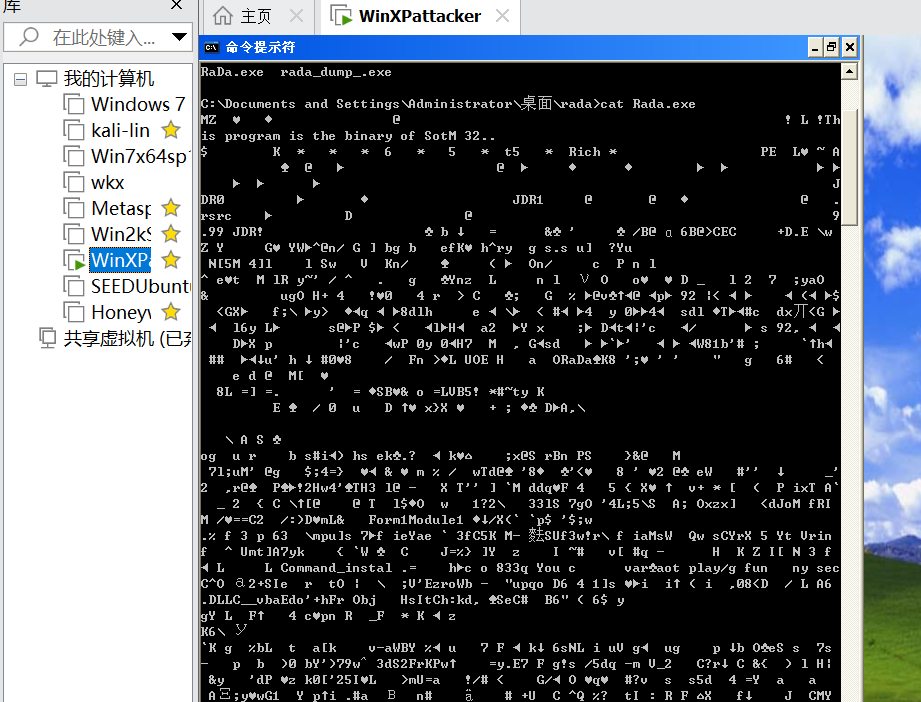Image resolution: width=921 pixels, height=702 pixels.
Task: Toggle favorite star for Honey entry
Action: point(171,312)
